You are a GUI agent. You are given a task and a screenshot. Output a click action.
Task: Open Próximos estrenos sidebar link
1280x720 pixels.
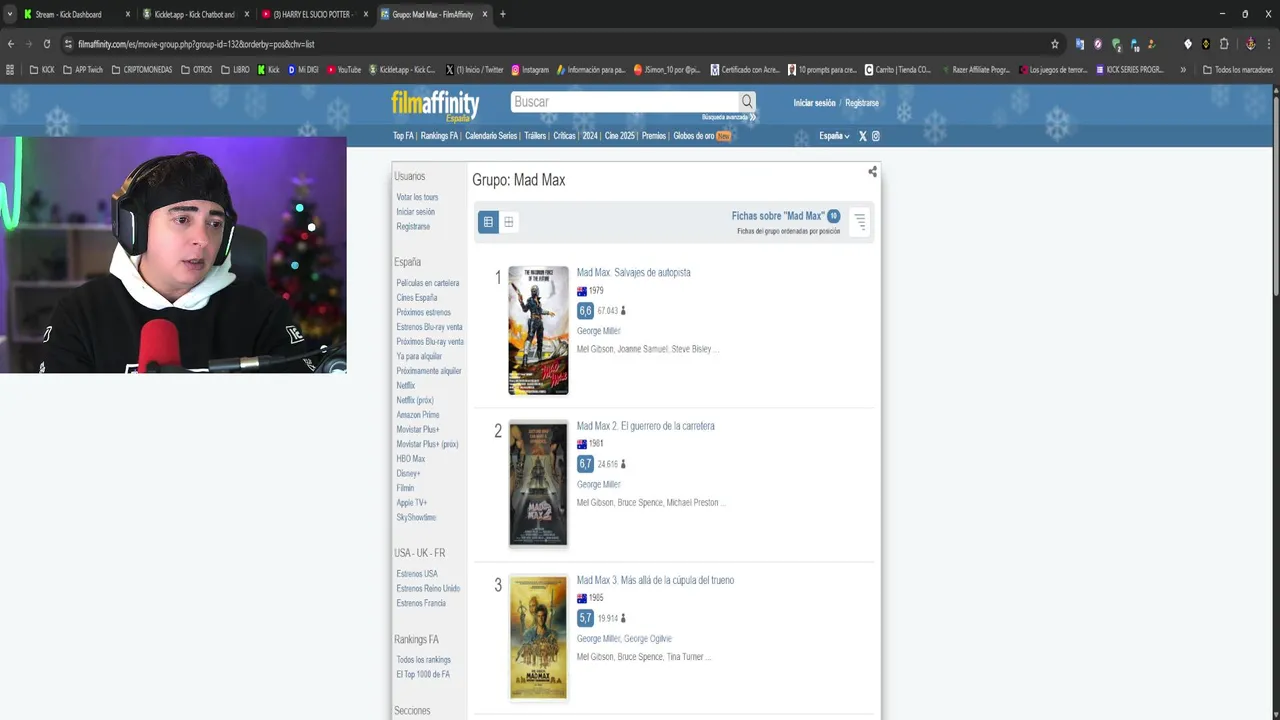tap(423, 312)
